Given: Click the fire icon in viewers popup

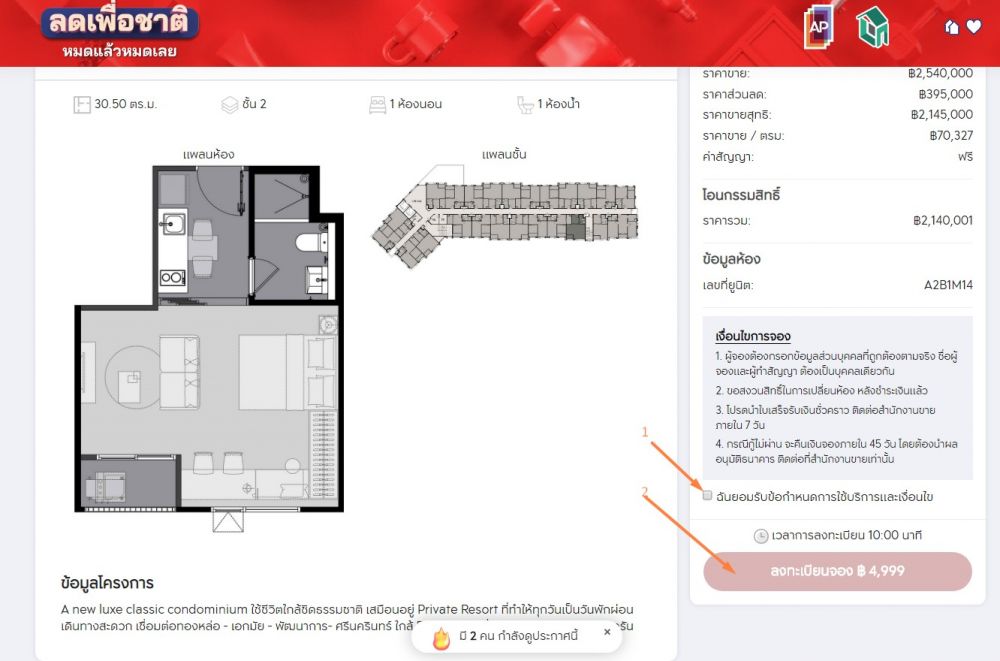Looking at the screenshot, I should click(441, 638).
